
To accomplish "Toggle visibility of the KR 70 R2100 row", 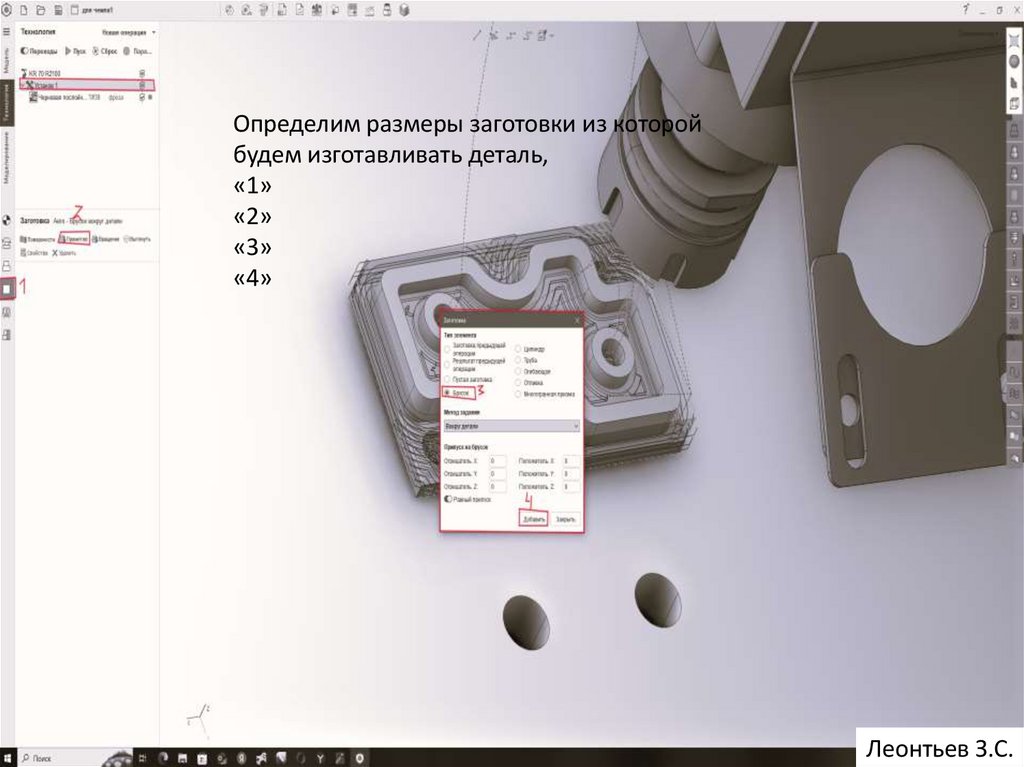I will point(142,73).
